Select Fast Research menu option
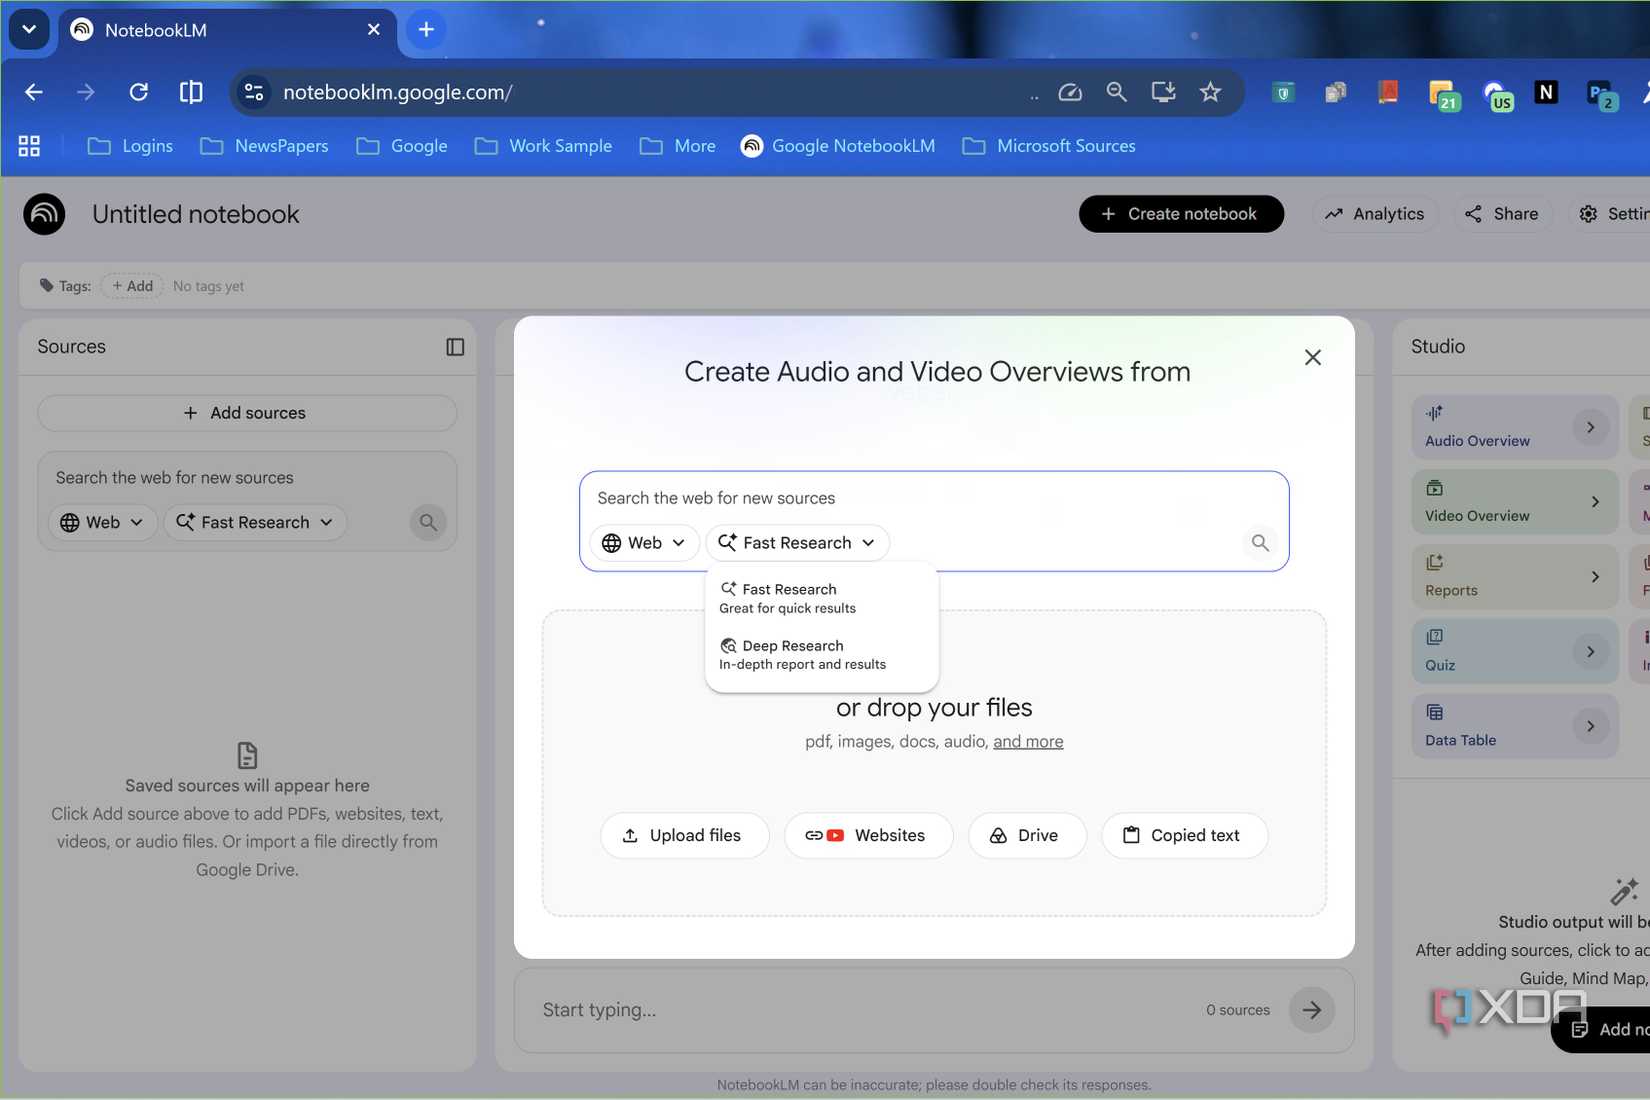 coord(821,598)
